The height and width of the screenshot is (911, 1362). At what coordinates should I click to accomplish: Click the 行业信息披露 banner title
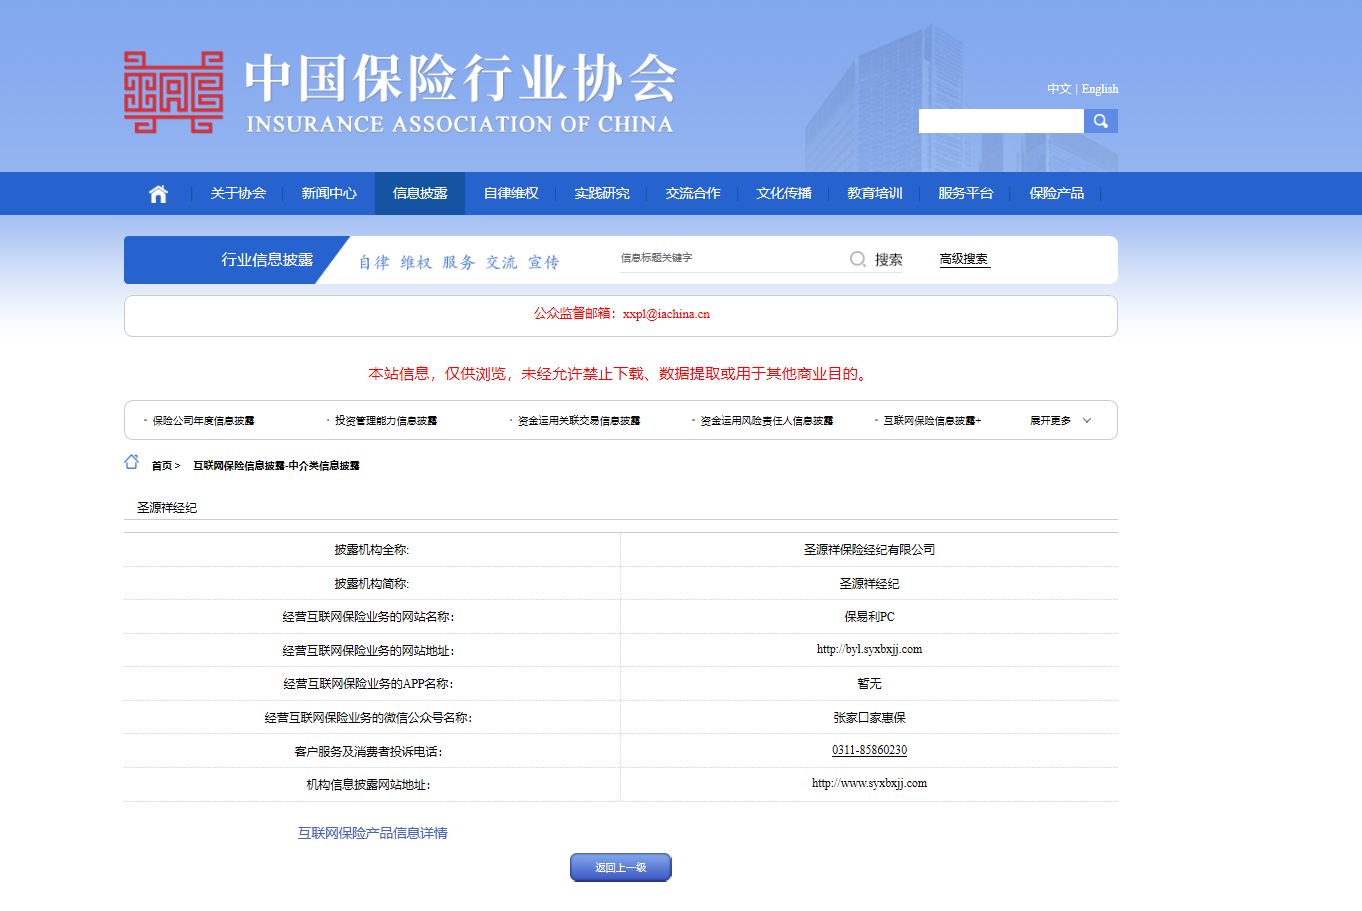[267, 260]
